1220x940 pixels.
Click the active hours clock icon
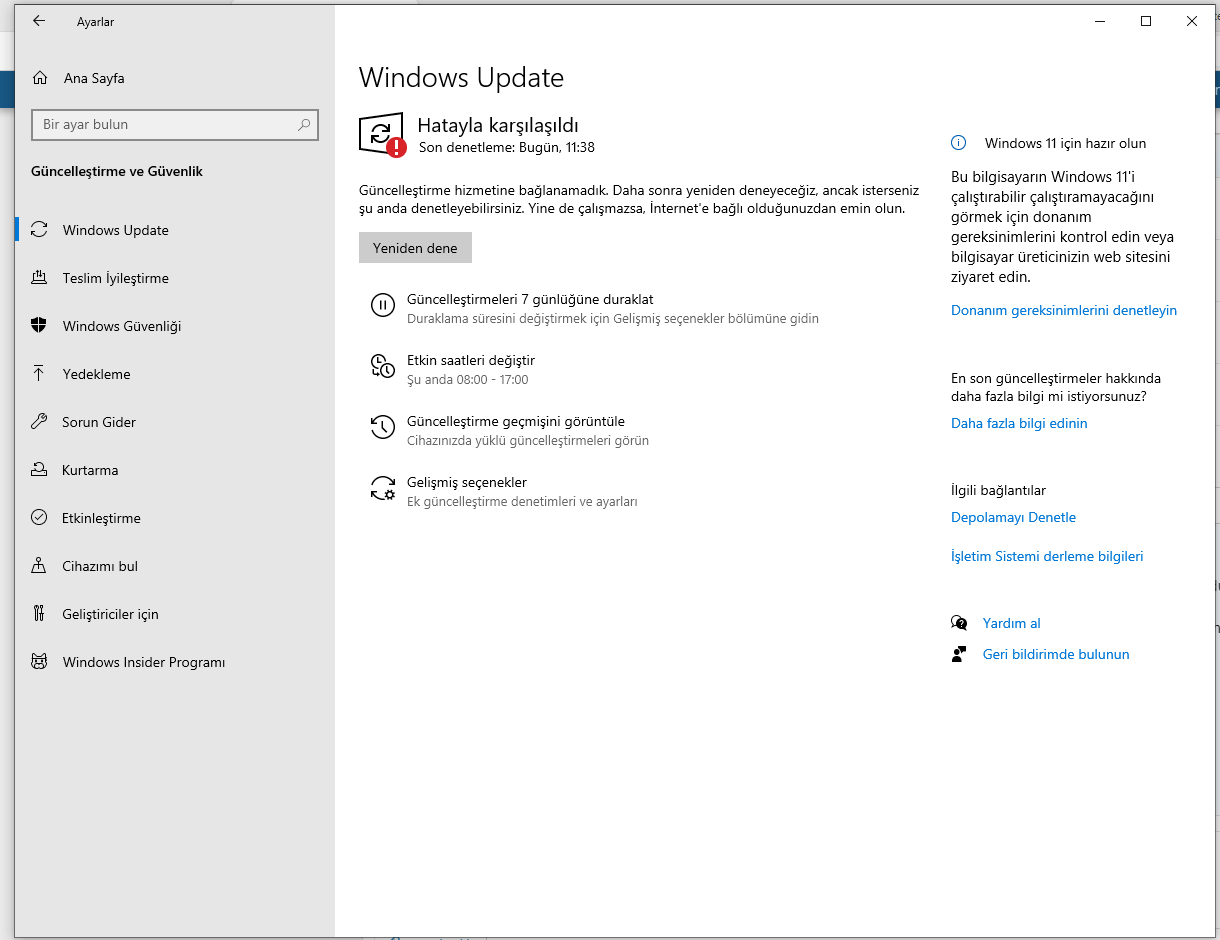(383, 366)
